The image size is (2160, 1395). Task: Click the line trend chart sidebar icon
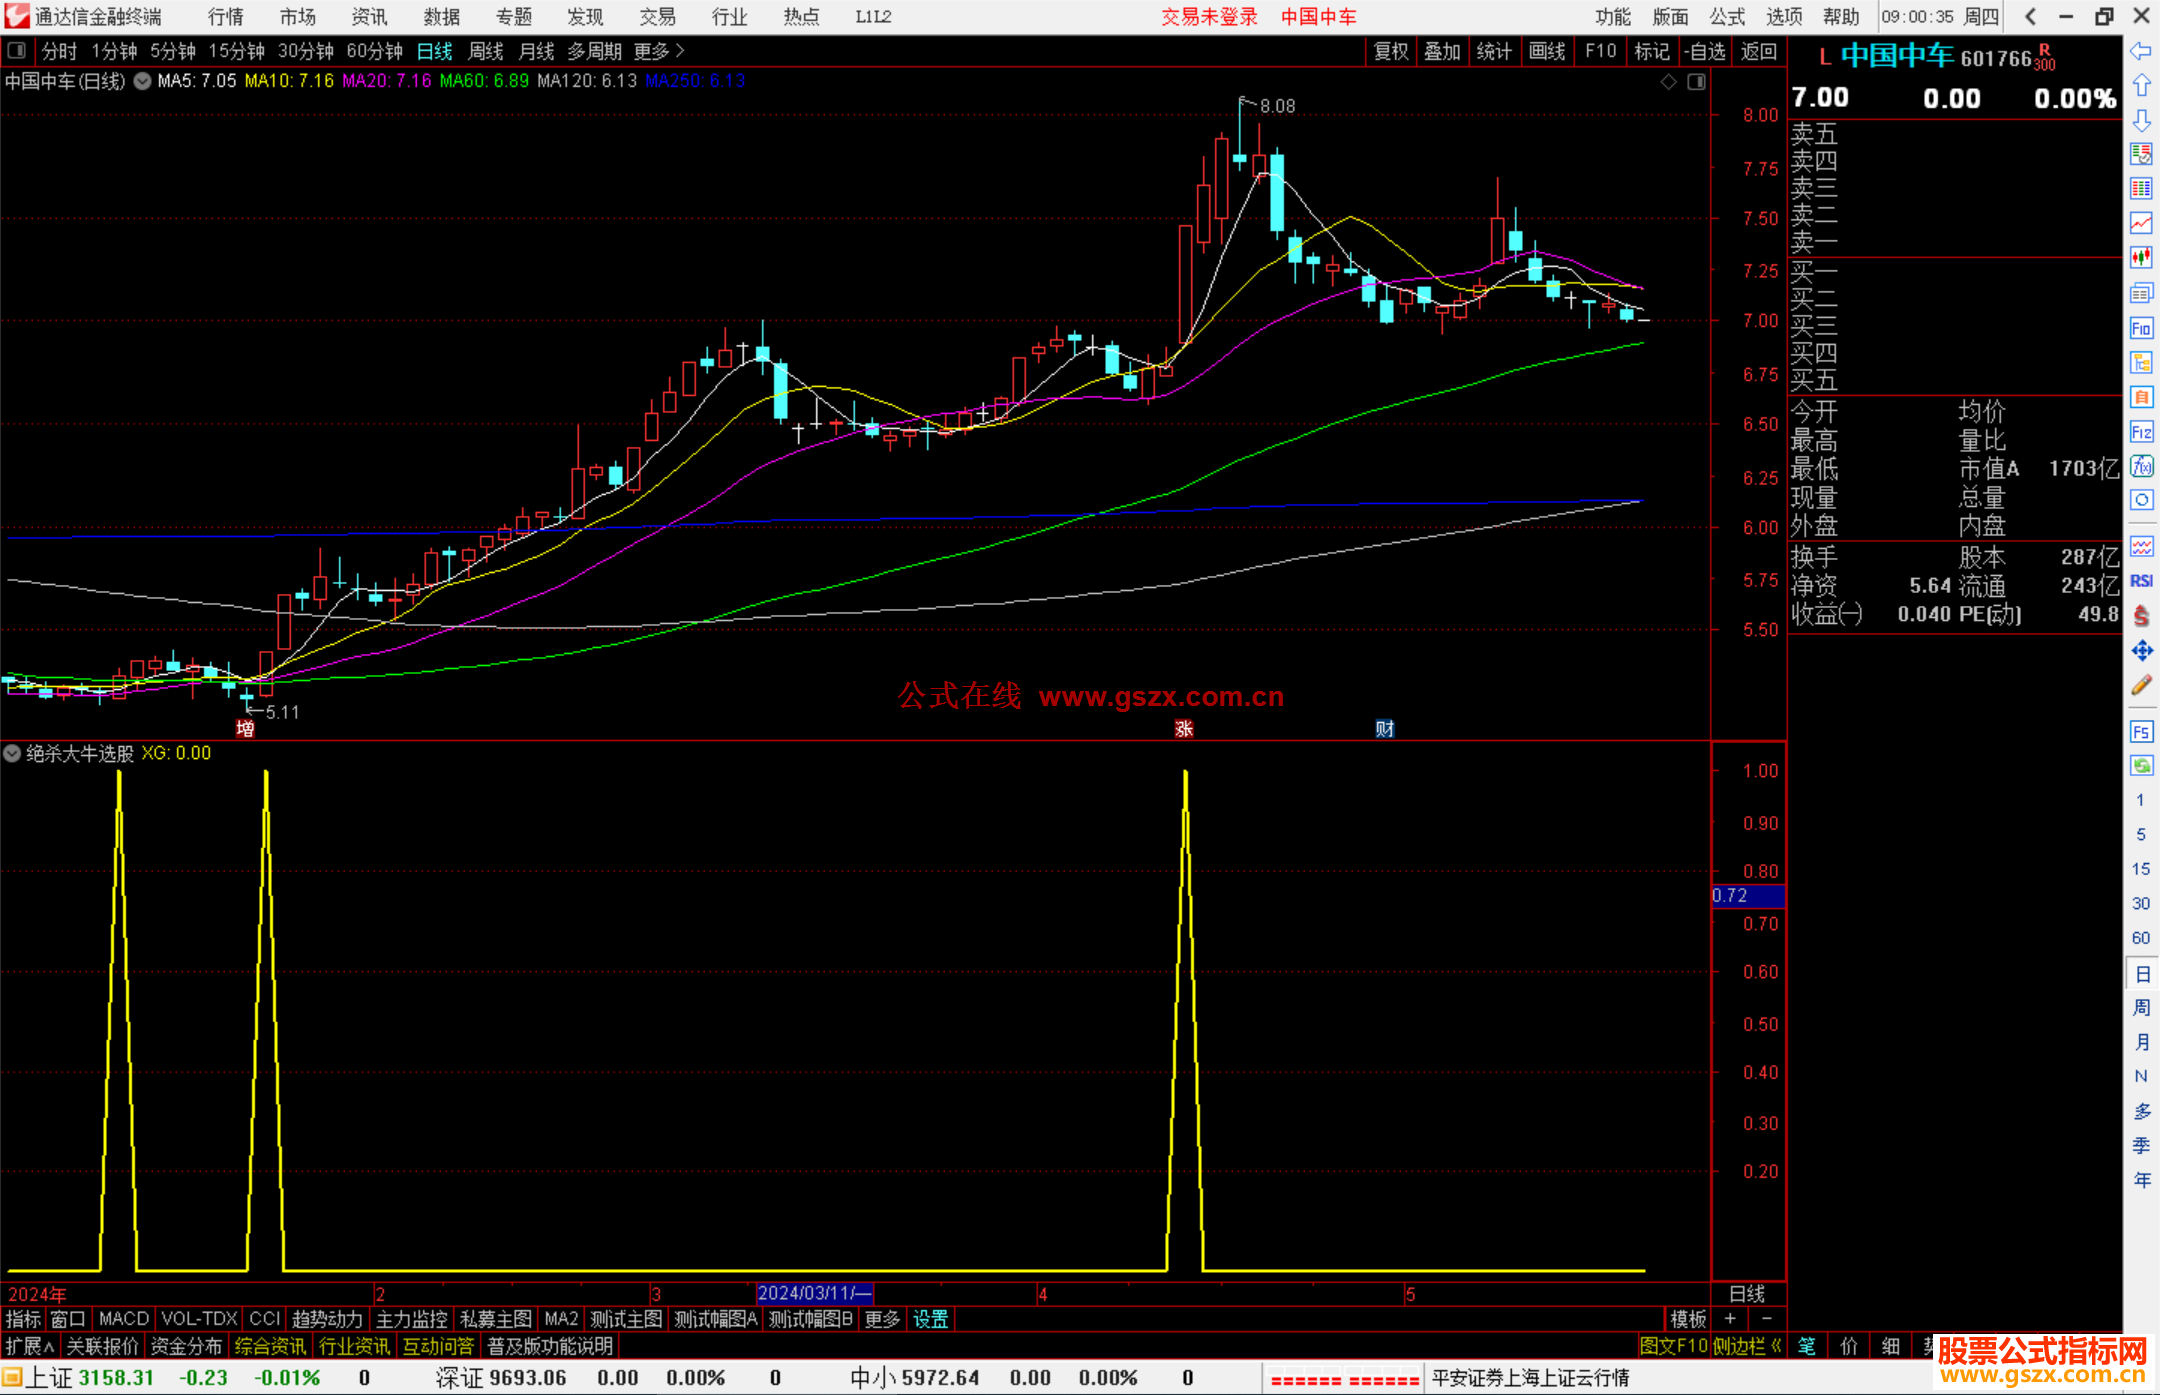click(x=2141, y=223)
